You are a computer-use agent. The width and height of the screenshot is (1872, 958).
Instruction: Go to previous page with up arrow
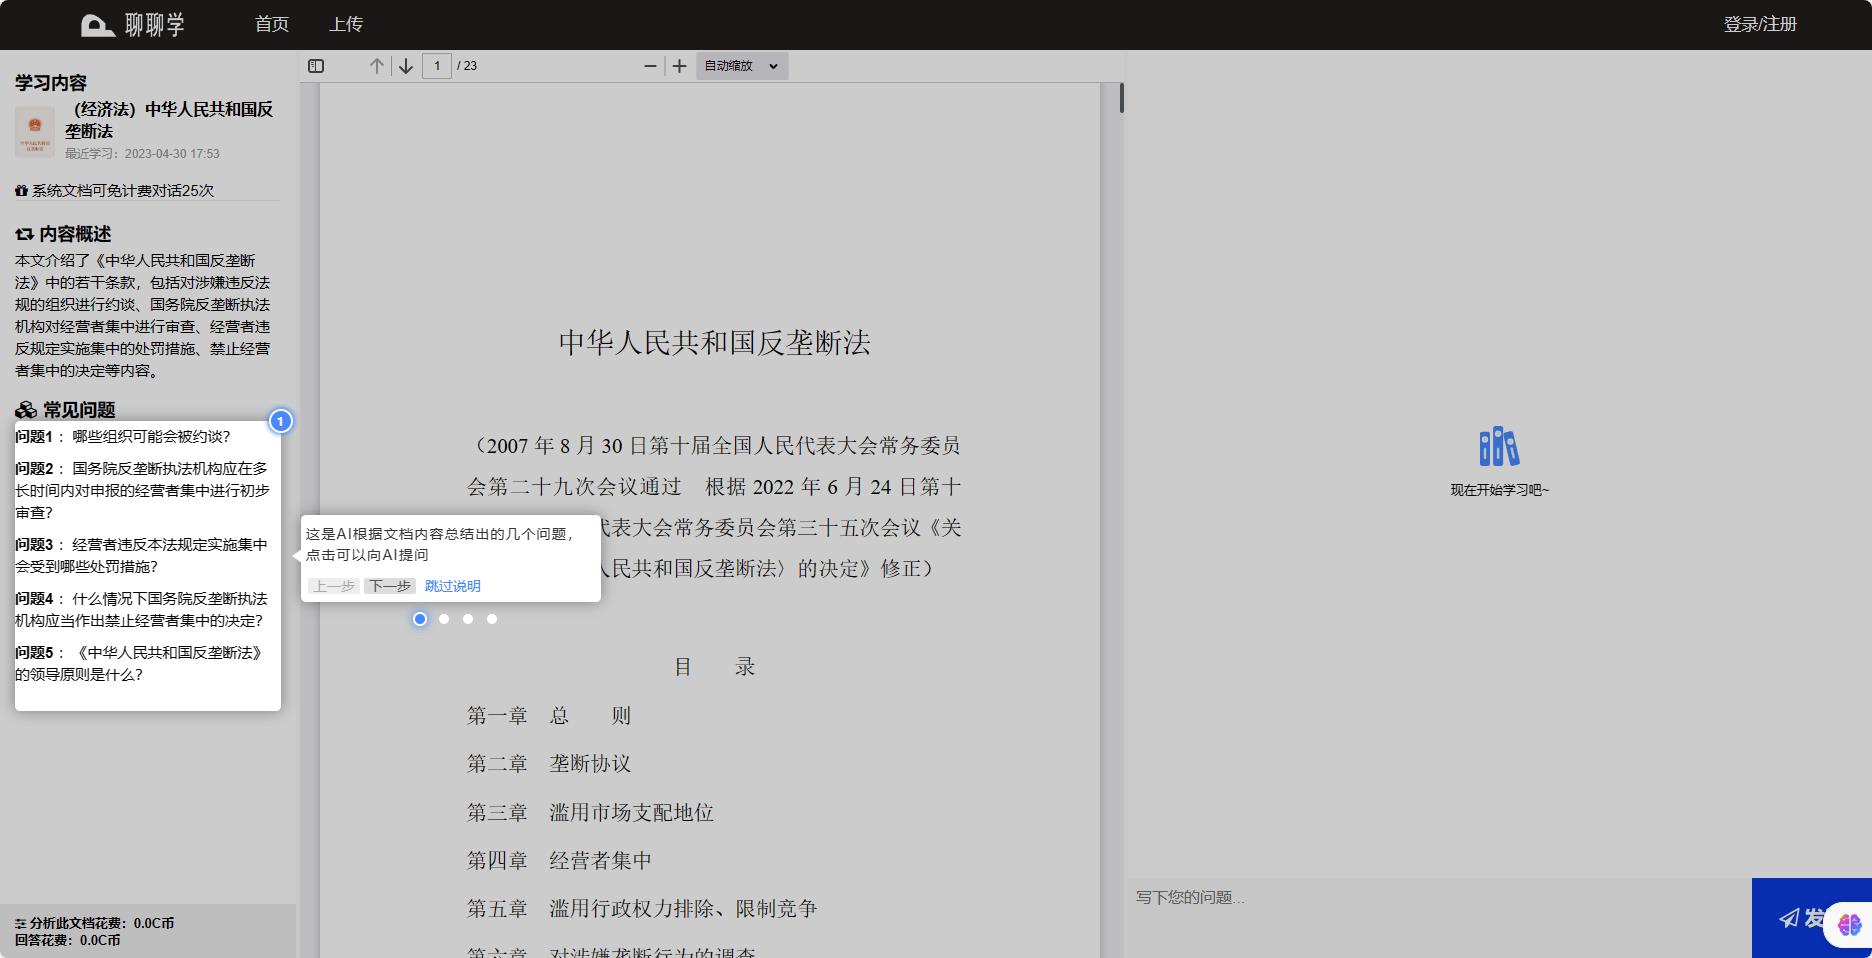pyautogui.click(x=377, y=65)
